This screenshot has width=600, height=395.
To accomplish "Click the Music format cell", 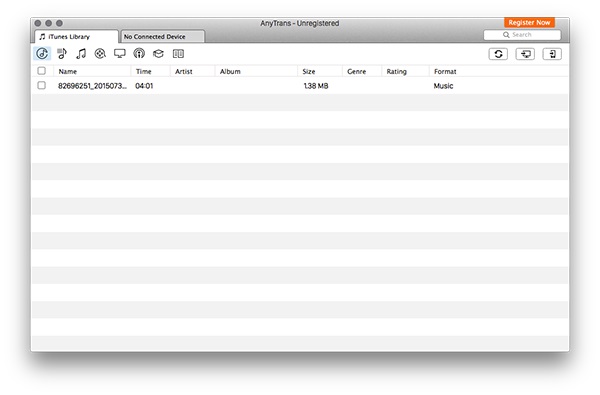I will [x=443, y=86].
